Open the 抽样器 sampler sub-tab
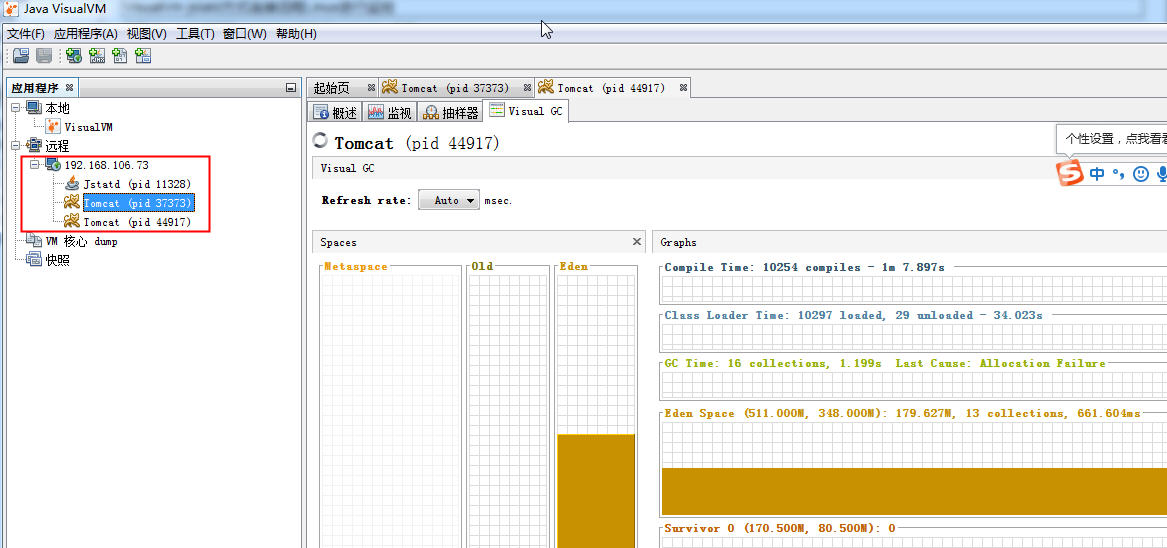1167x548 pixels. [x=450, y=112]
